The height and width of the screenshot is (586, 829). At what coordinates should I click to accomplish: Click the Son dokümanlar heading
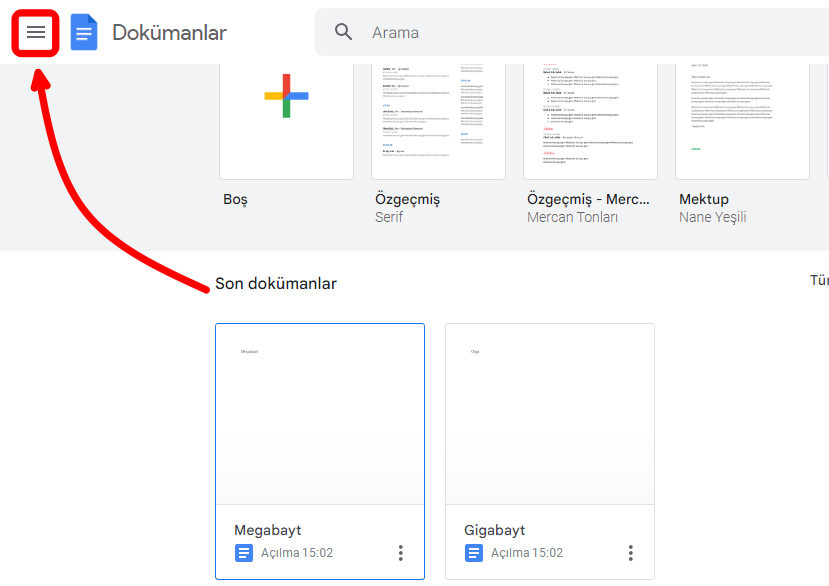(276, 284)
